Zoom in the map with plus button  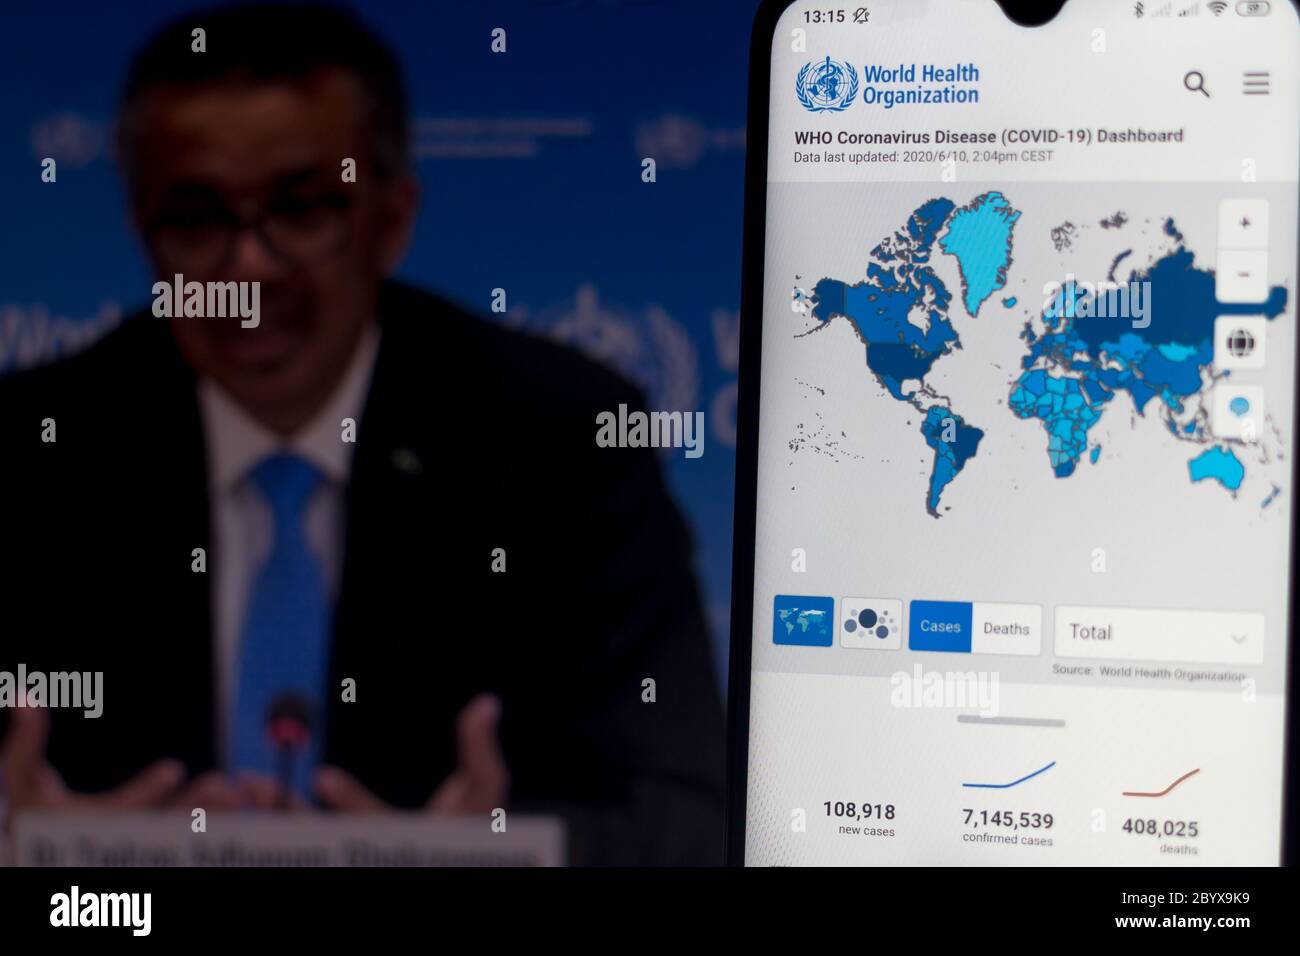(1244, 223)
